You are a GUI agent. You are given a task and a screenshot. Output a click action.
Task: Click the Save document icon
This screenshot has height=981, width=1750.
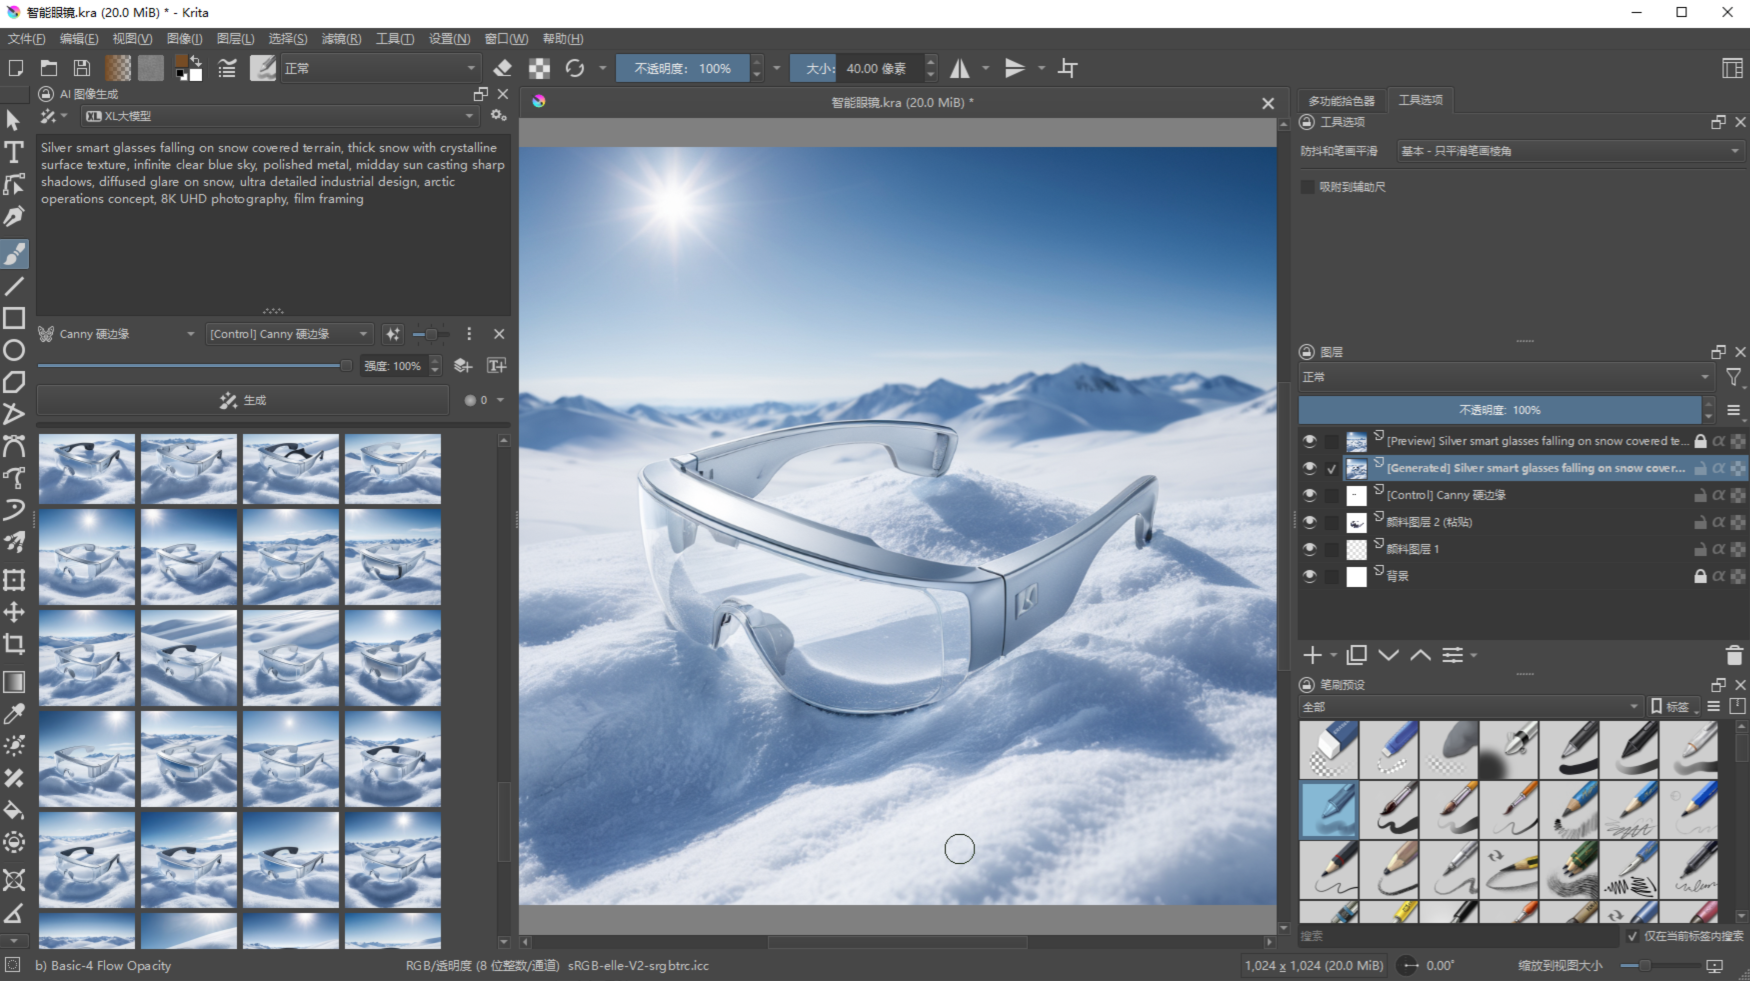82,68
